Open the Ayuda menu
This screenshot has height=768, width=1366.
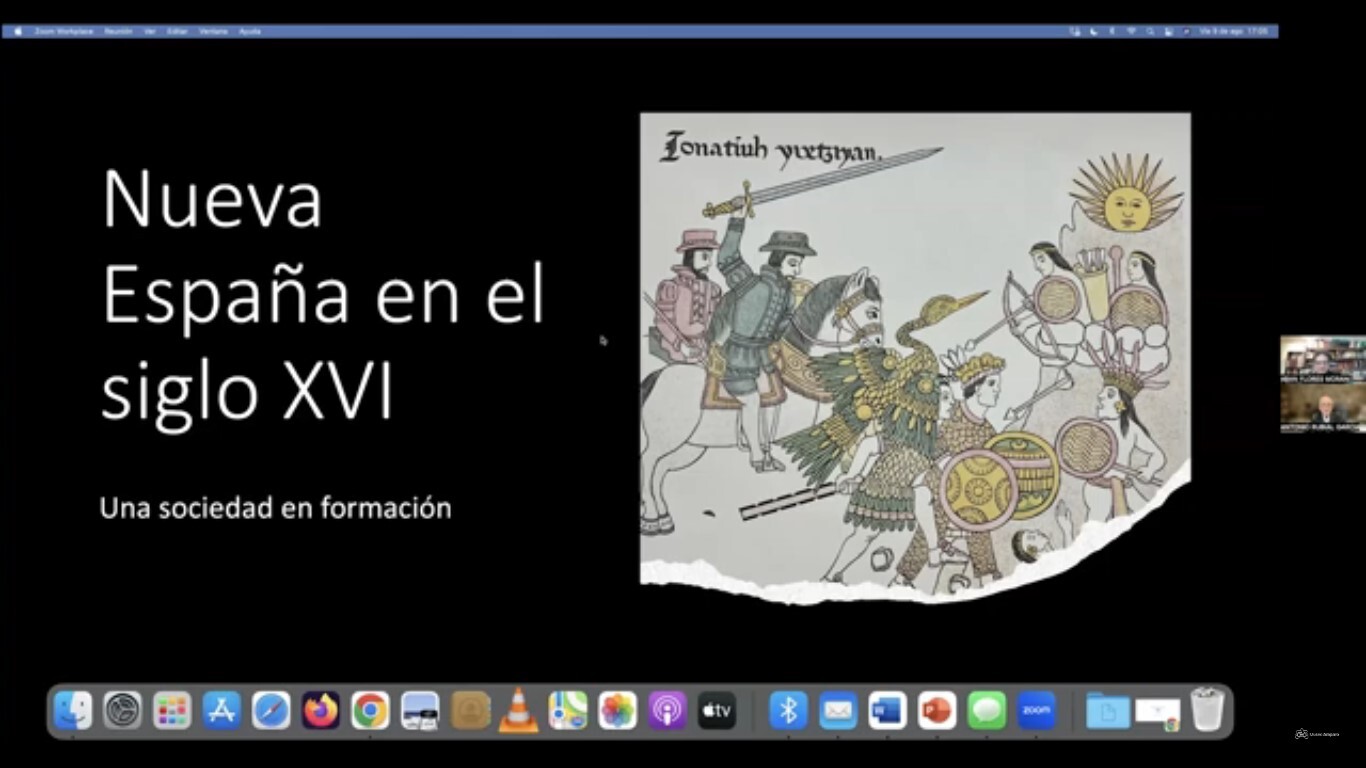[x=250, y=31]
